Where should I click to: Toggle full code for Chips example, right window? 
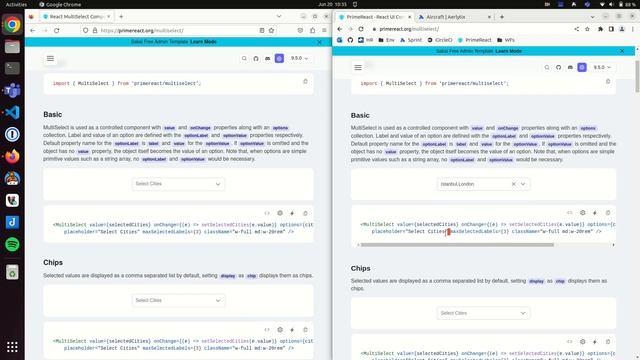pyautogui.click(x=570, y=342)
